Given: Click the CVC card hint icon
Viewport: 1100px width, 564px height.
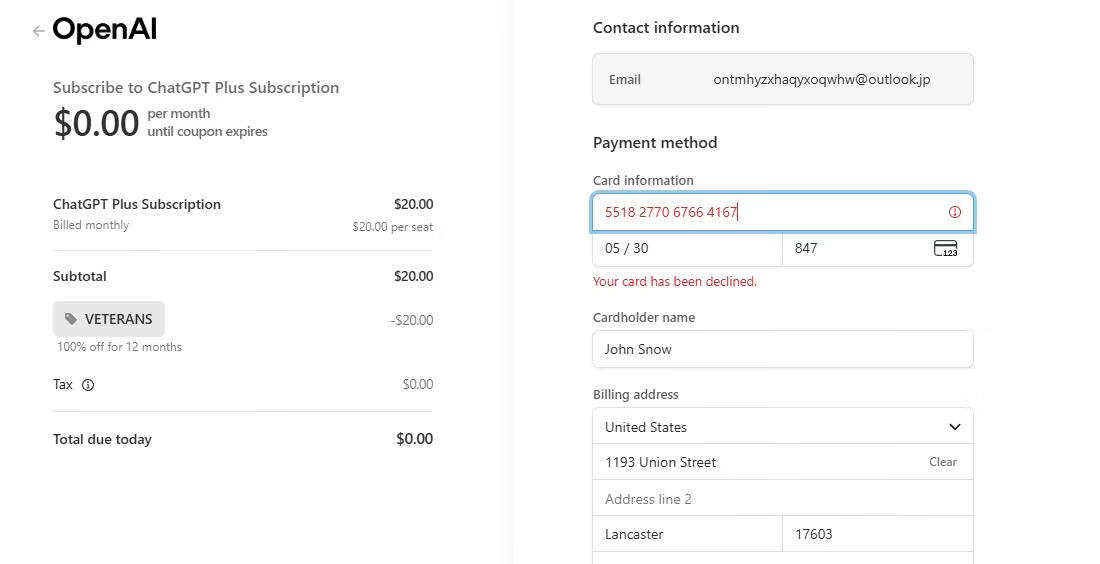Looking at the screenshot, I should pyautogui.click(x=945, y=248).
